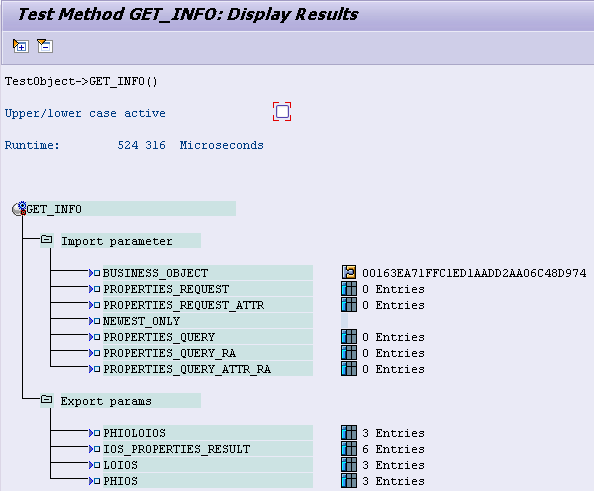Click the Expand all nodes toolbar icon
The width and height of the screenshot is (594, 491).
(x=20, y=46)
